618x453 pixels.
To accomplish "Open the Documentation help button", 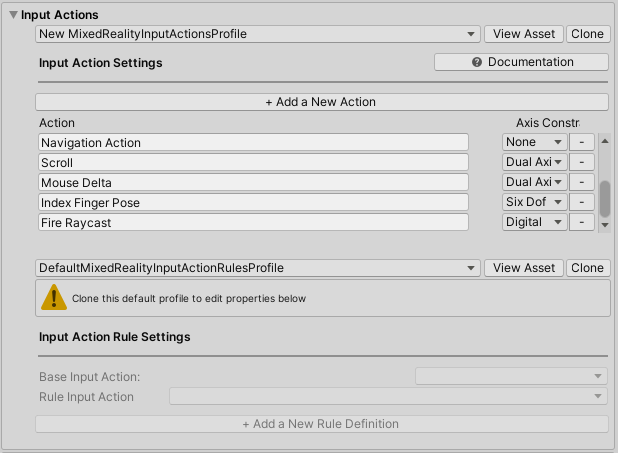I will pyautogui.click(x=521, y=62).
